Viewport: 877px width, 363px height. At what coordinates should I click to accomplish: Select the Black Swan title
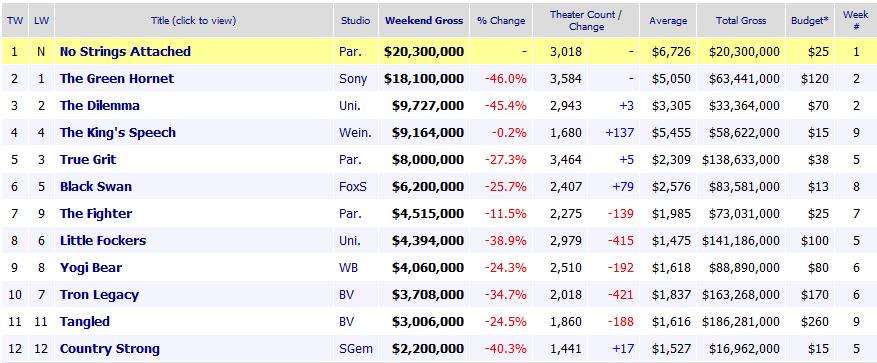pos(96,186)
